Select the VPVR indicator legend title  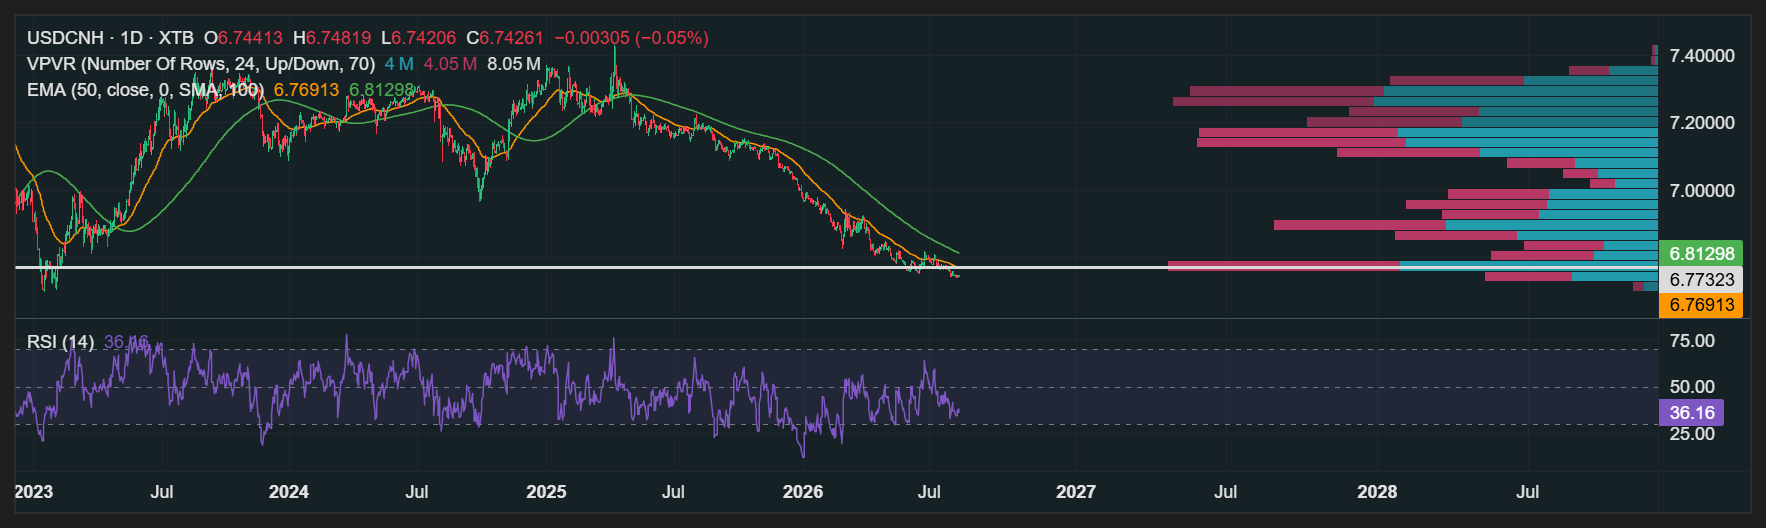pyautogui.click(x=201, y=64)
